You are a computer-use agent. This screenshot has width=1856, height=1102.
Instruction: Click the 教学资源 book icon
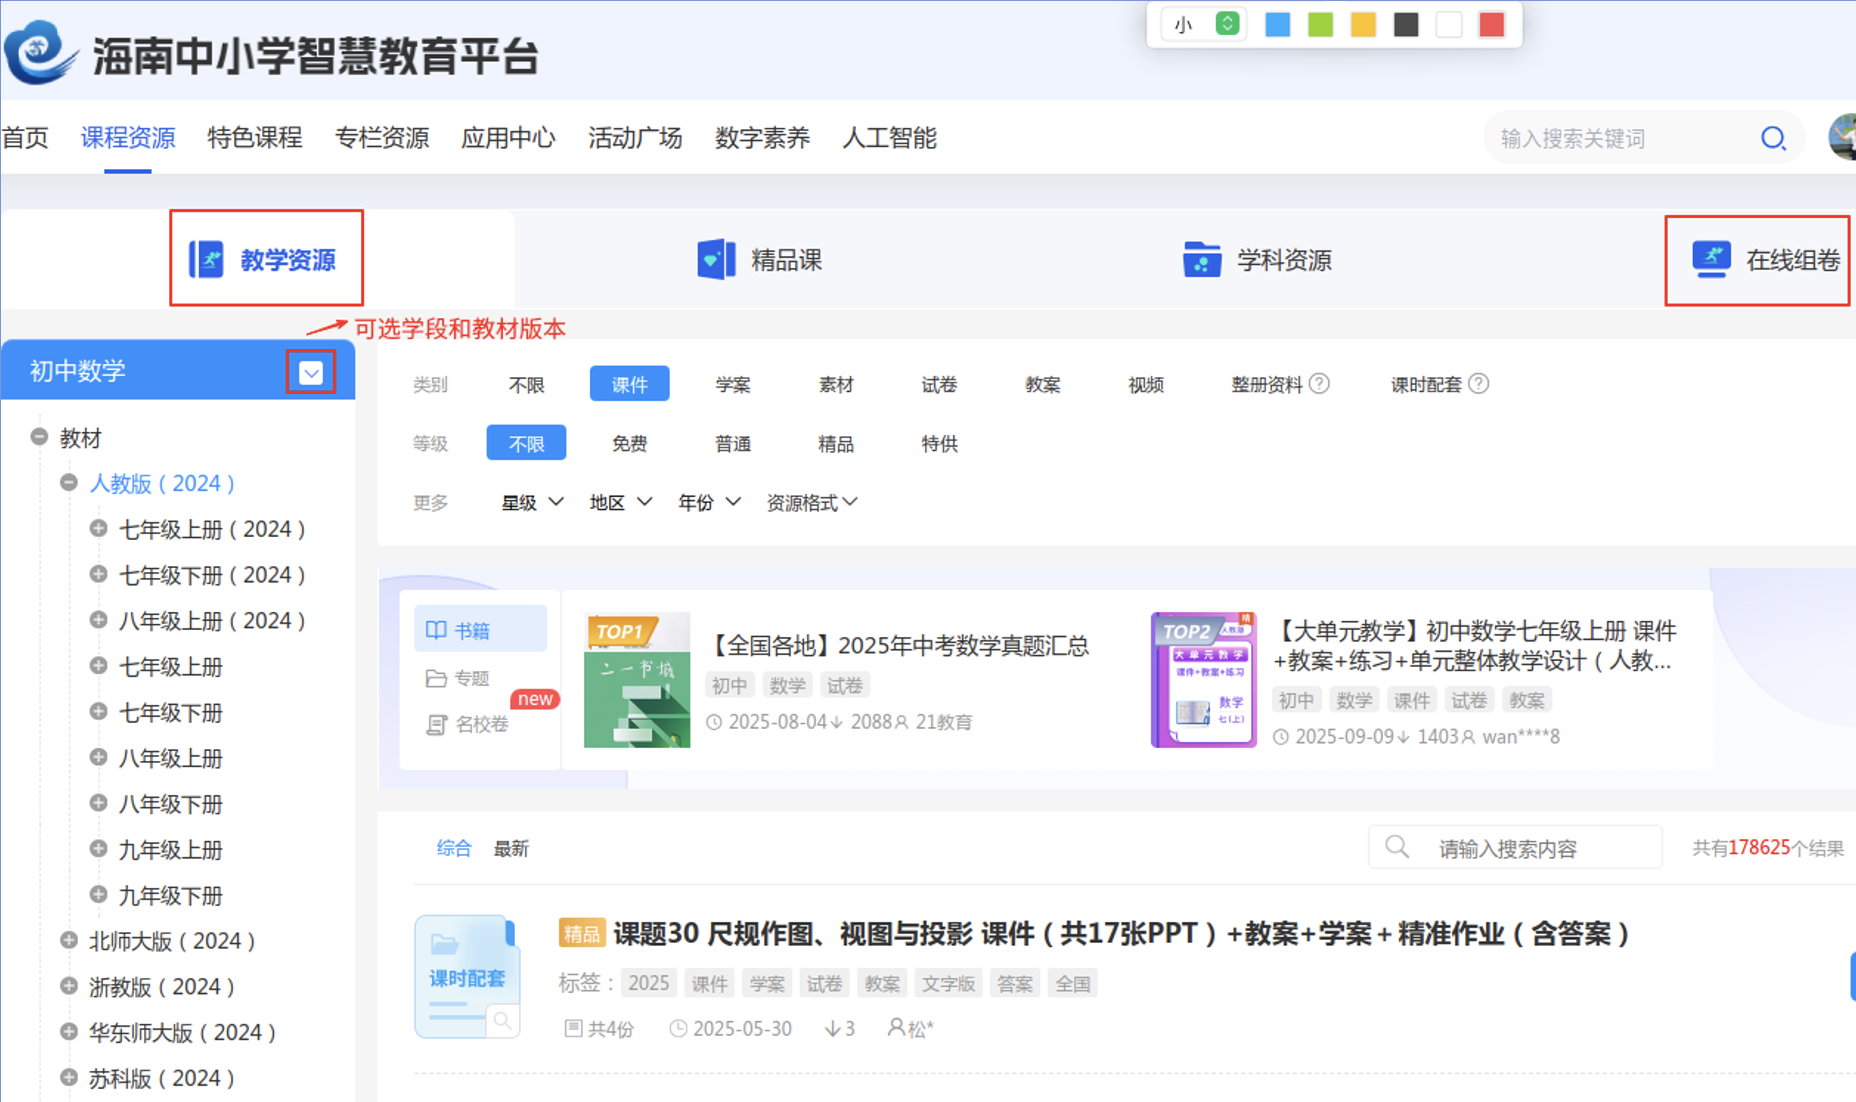coord(207,260)
